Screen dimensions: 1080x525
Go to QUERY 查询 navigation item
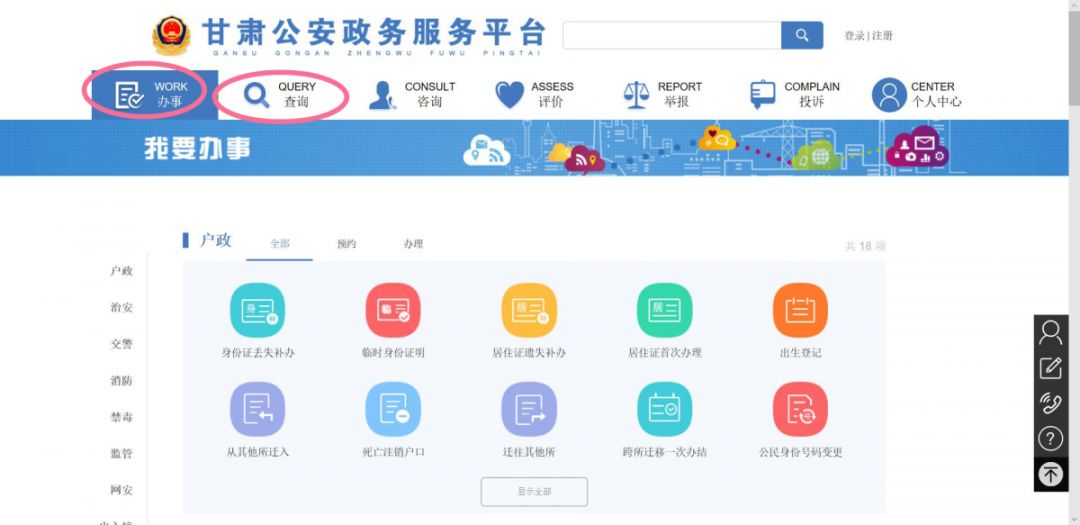(x=280, y=95)
